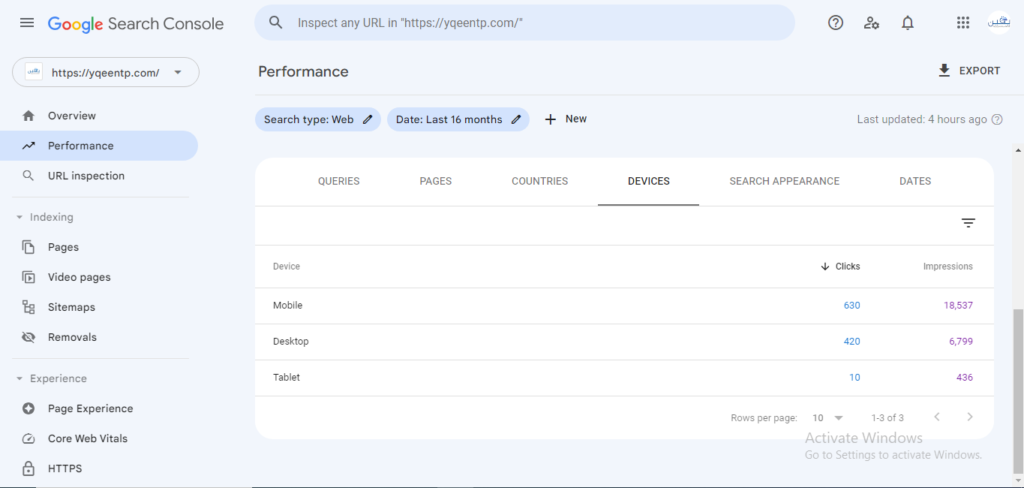The image size is (1024, 488).
Task: Open the hamburger main menu
Action: (27, 24)
